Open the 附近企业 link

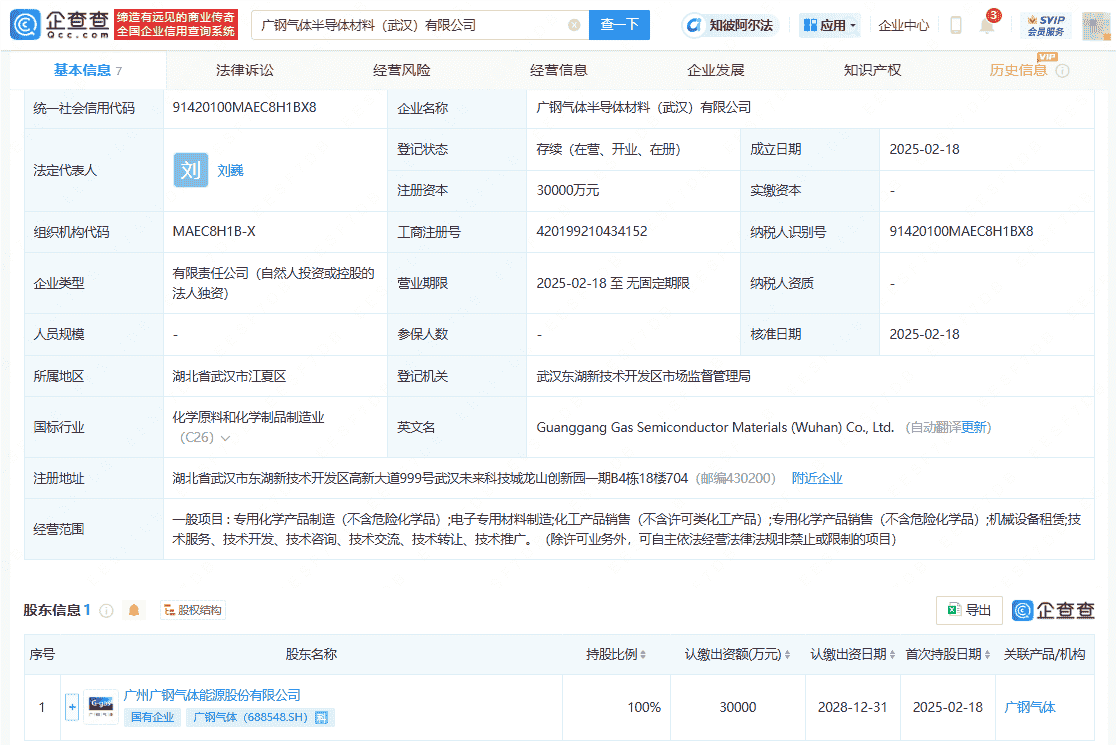(x=818, y=478)
